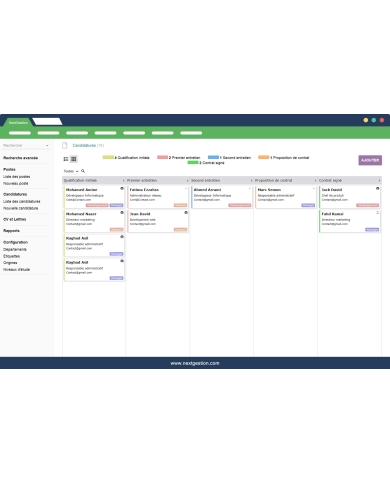
Task: Click the corner mark on Marc Simon card
Action: click(x=314, y=188)
